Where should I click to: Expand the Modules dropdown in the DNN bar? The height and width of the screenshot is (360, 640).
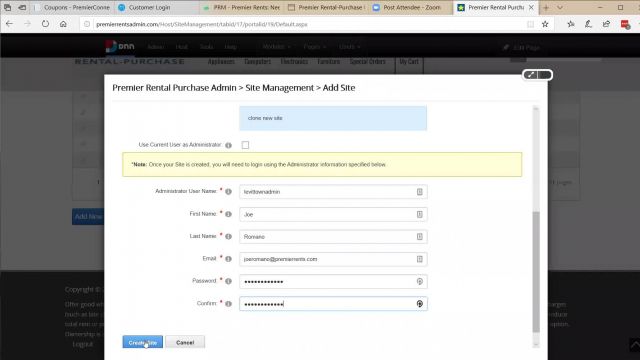276,47
